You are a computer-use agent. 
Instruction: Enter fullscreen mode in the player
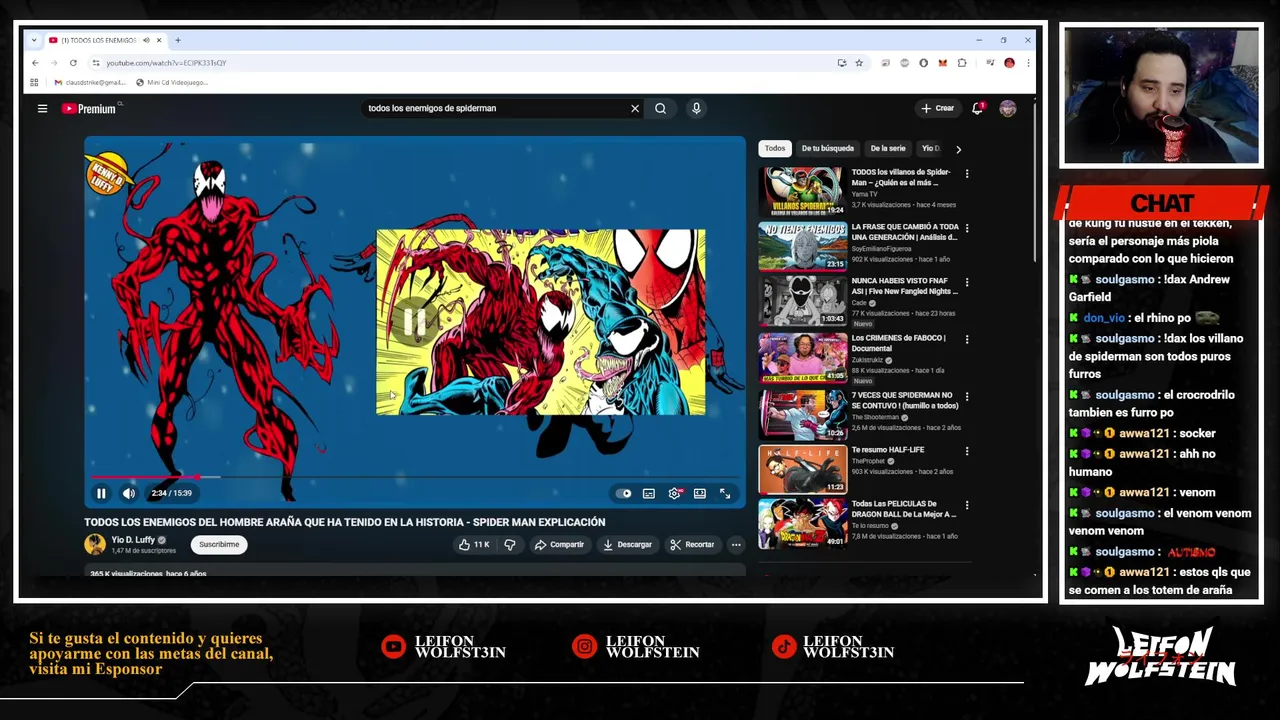coord(725,493)
